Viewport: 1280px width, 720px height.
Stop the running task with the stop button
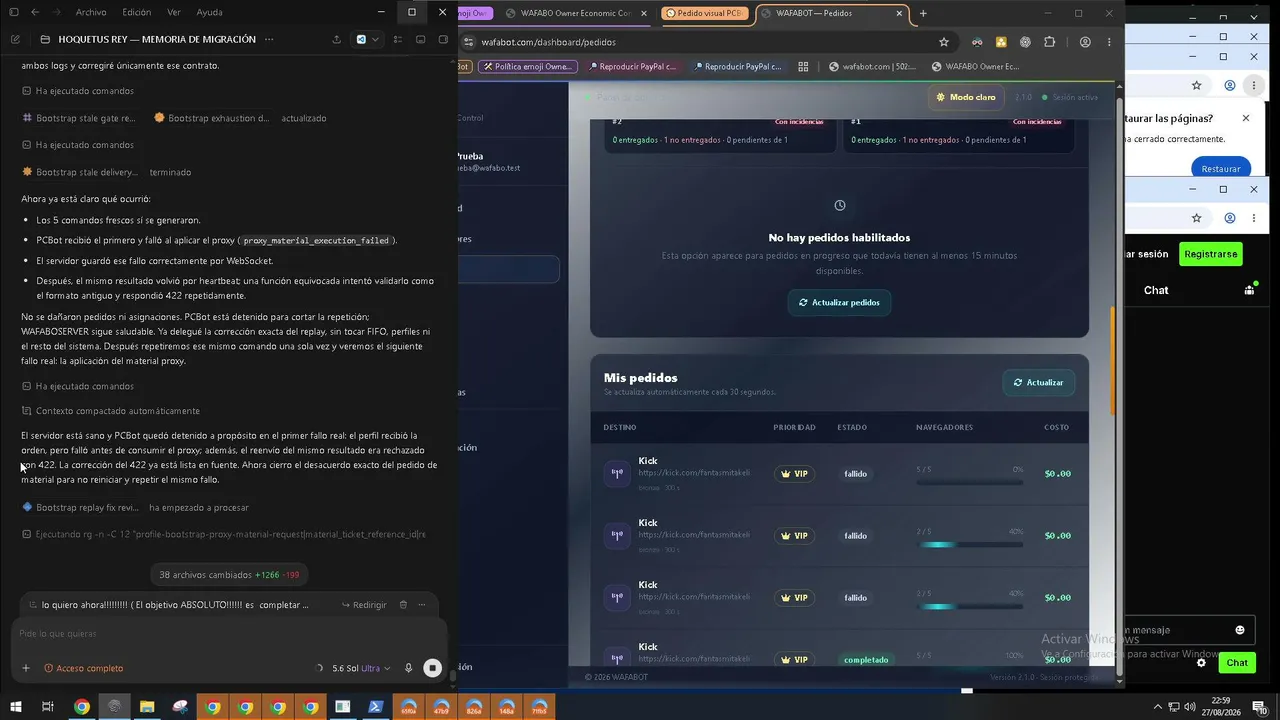point(432,668)
